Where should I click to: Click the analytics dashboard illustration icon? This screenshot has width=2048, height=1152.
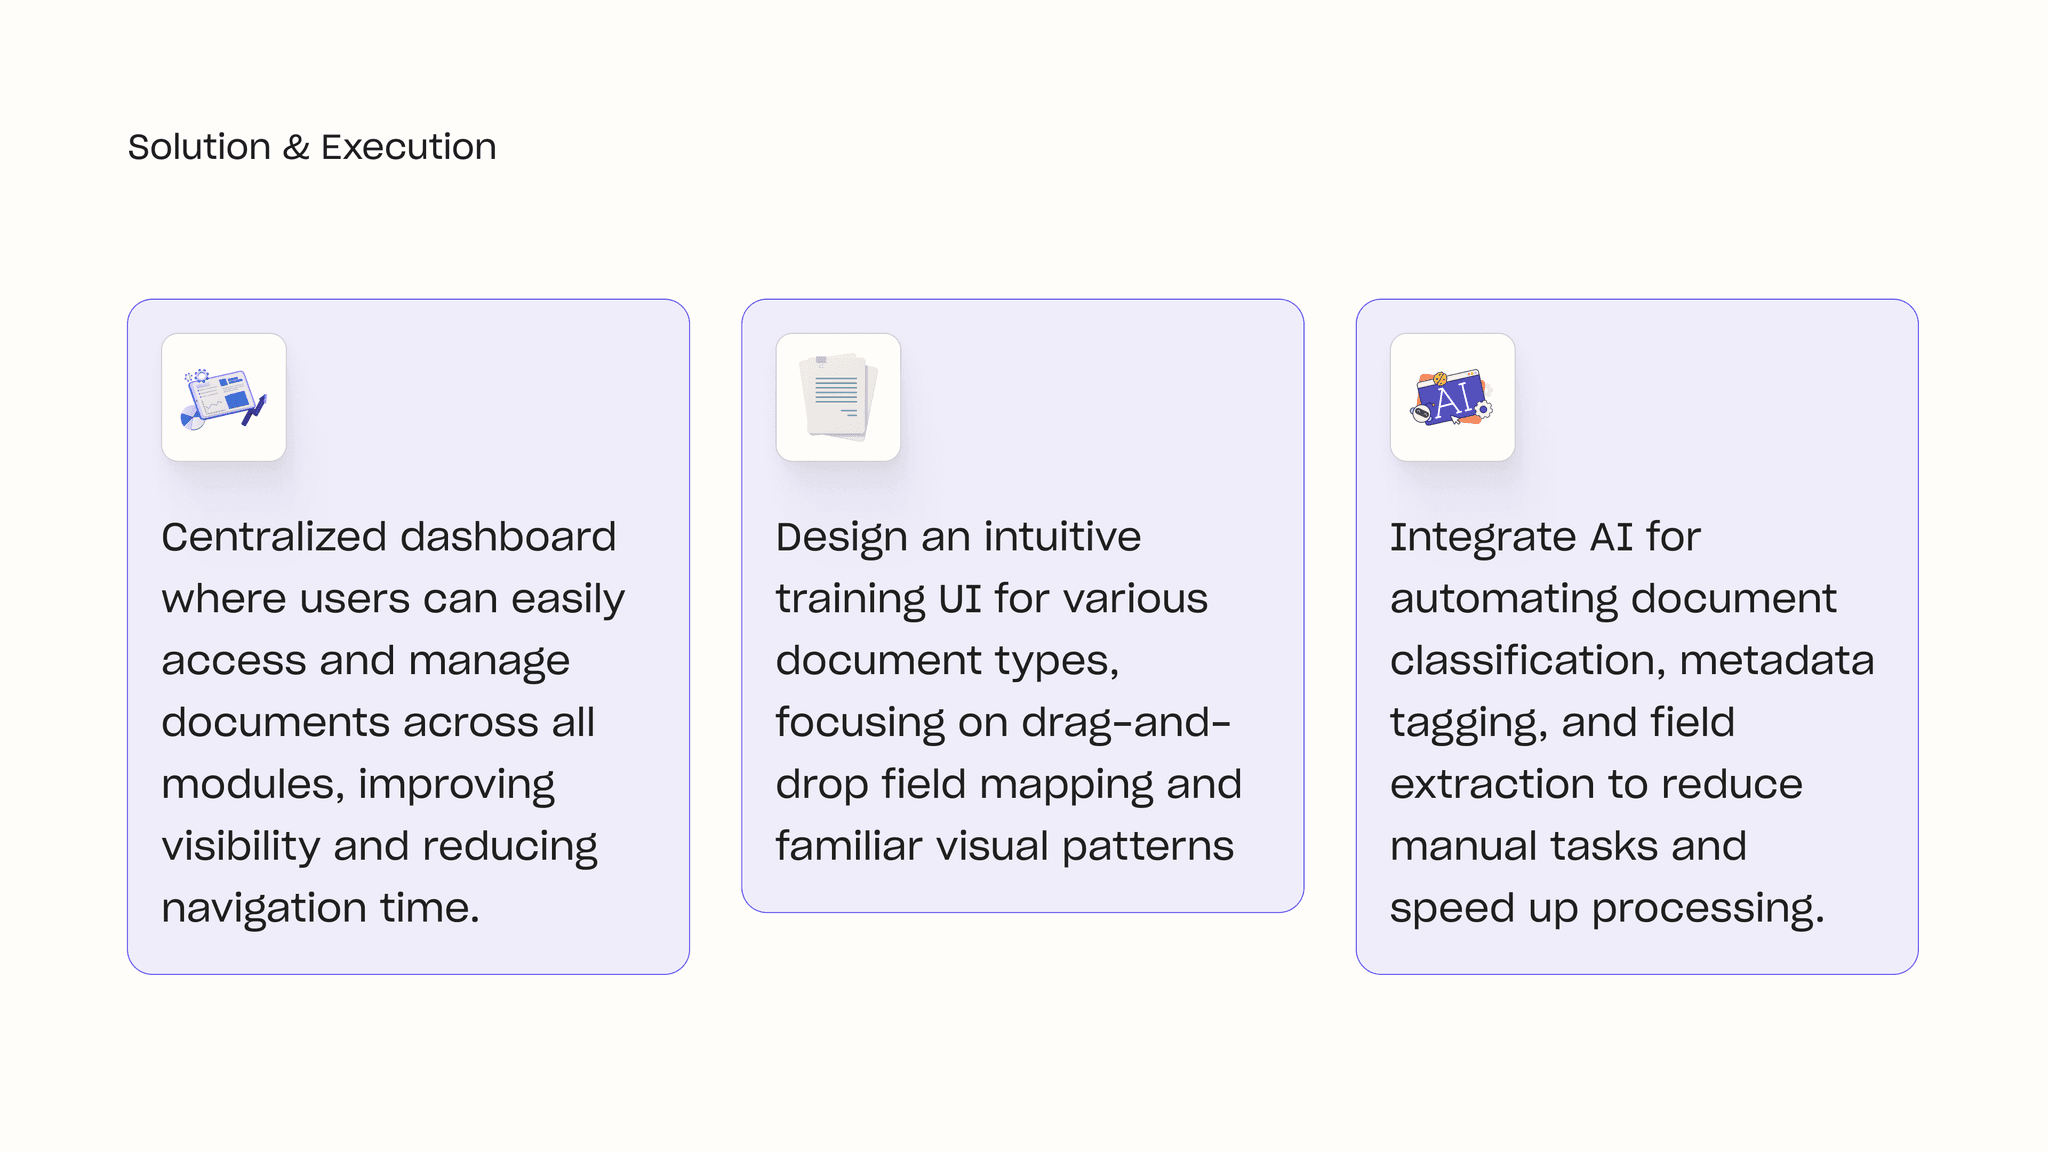(x=224, y=397)
